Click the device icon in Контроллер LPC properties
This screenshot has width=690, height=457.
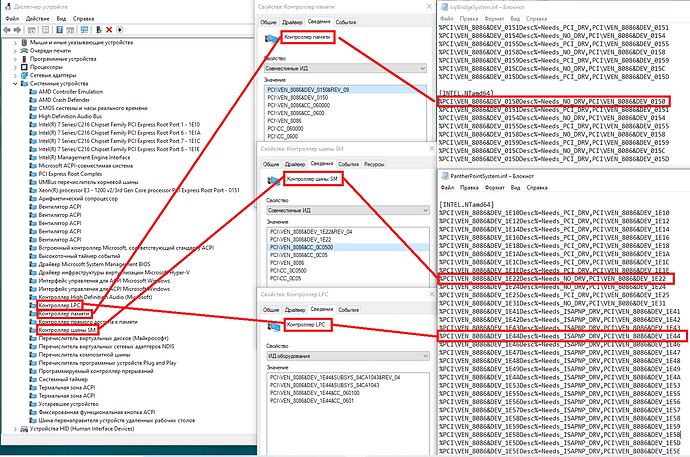point(274,326)
